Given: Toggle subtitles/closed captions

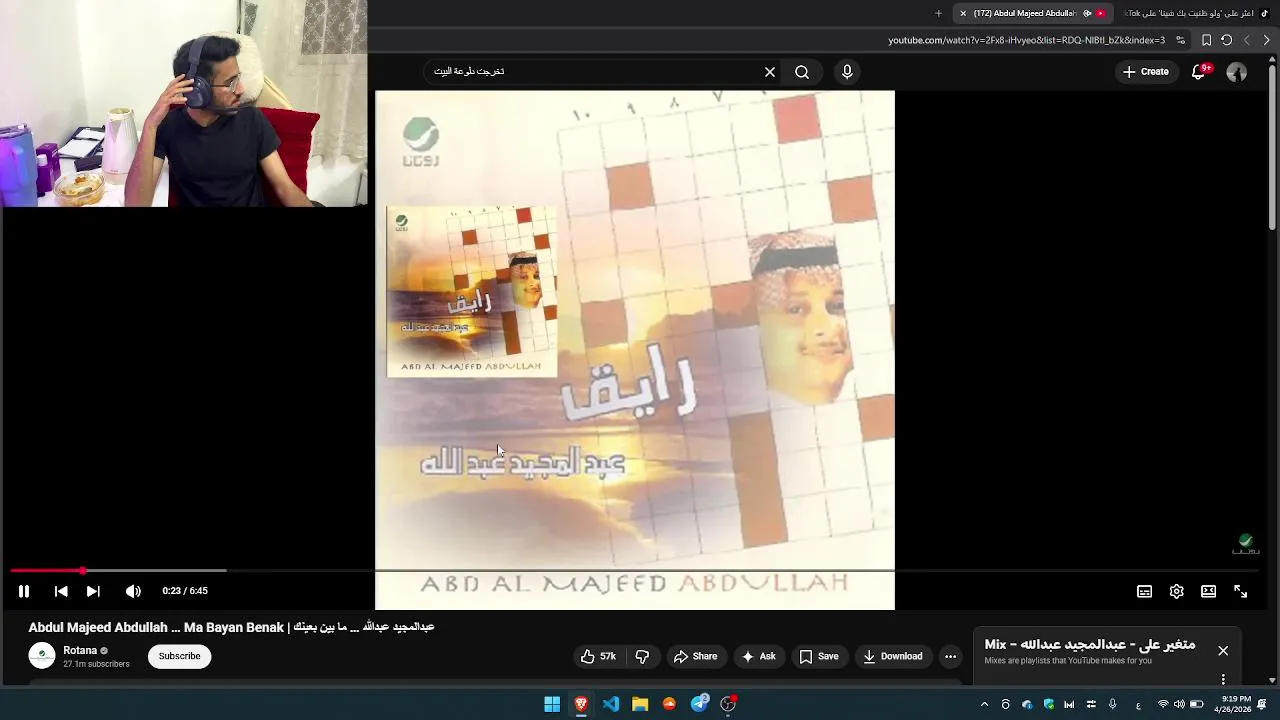Looking at the screenshot, I should pos(1144,591).
